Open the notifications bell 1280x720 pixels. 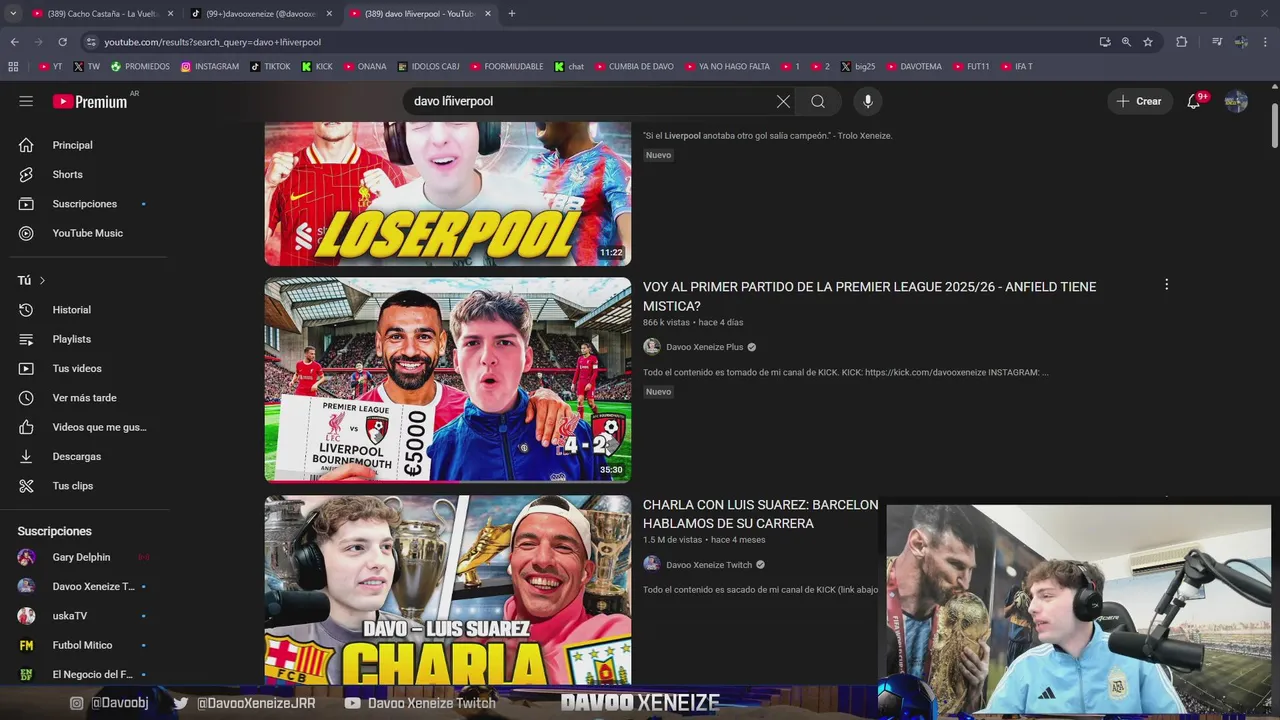pyautogui.click(x=1194, y=101)
